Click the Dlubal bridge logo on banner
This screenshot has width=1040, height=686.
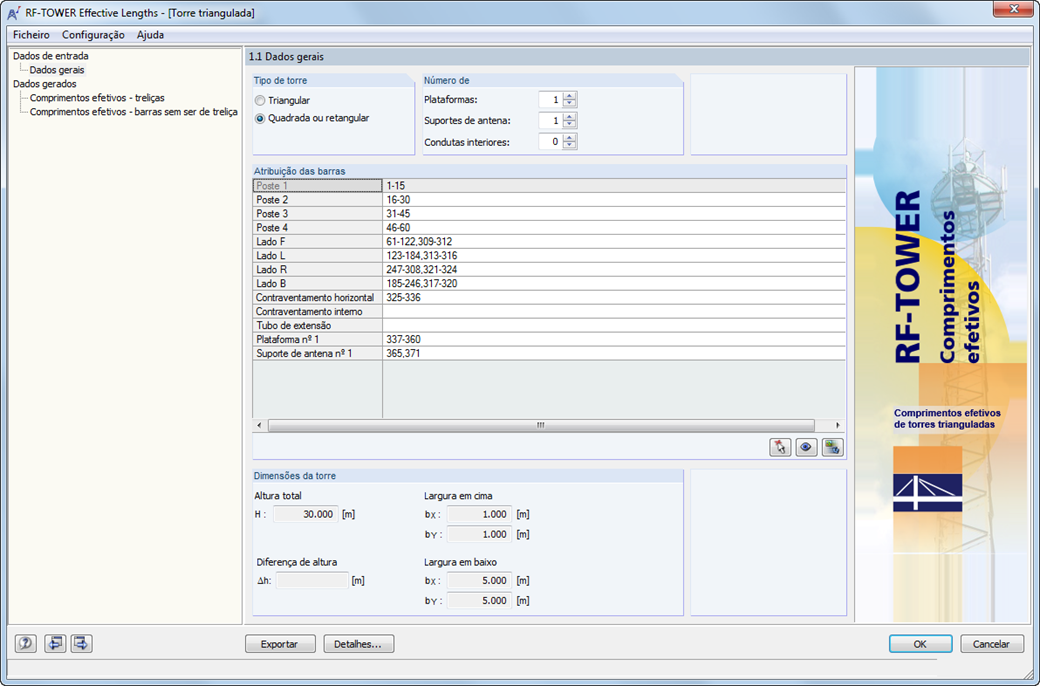[x=927, y=492]
